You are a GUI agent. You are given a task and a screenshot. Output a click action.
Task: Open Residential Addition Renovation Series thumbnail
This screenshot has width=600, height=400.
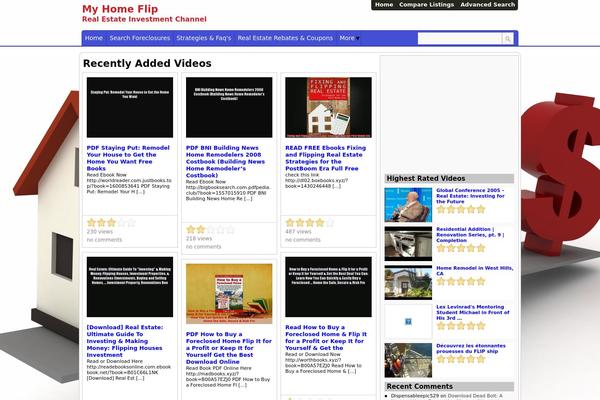pos(408,243)
